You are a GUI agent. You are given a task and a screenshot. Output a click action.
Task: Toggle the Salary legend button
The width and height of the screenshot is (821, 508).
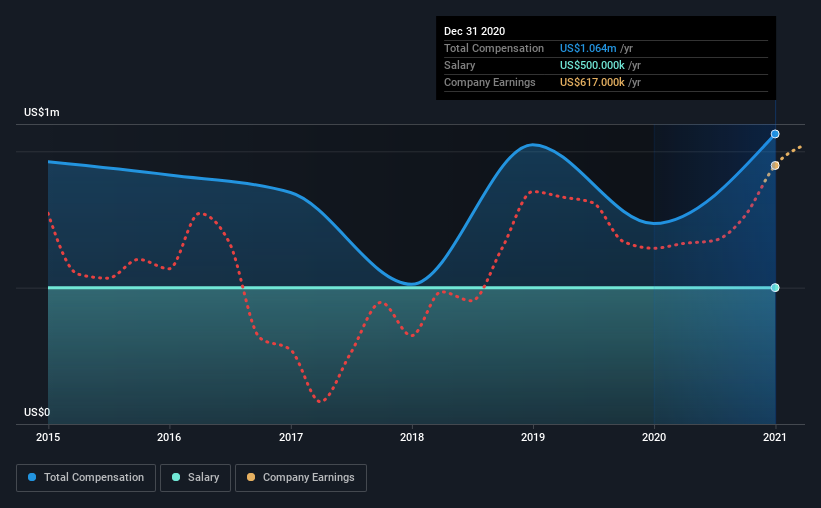tap(195, 478)
